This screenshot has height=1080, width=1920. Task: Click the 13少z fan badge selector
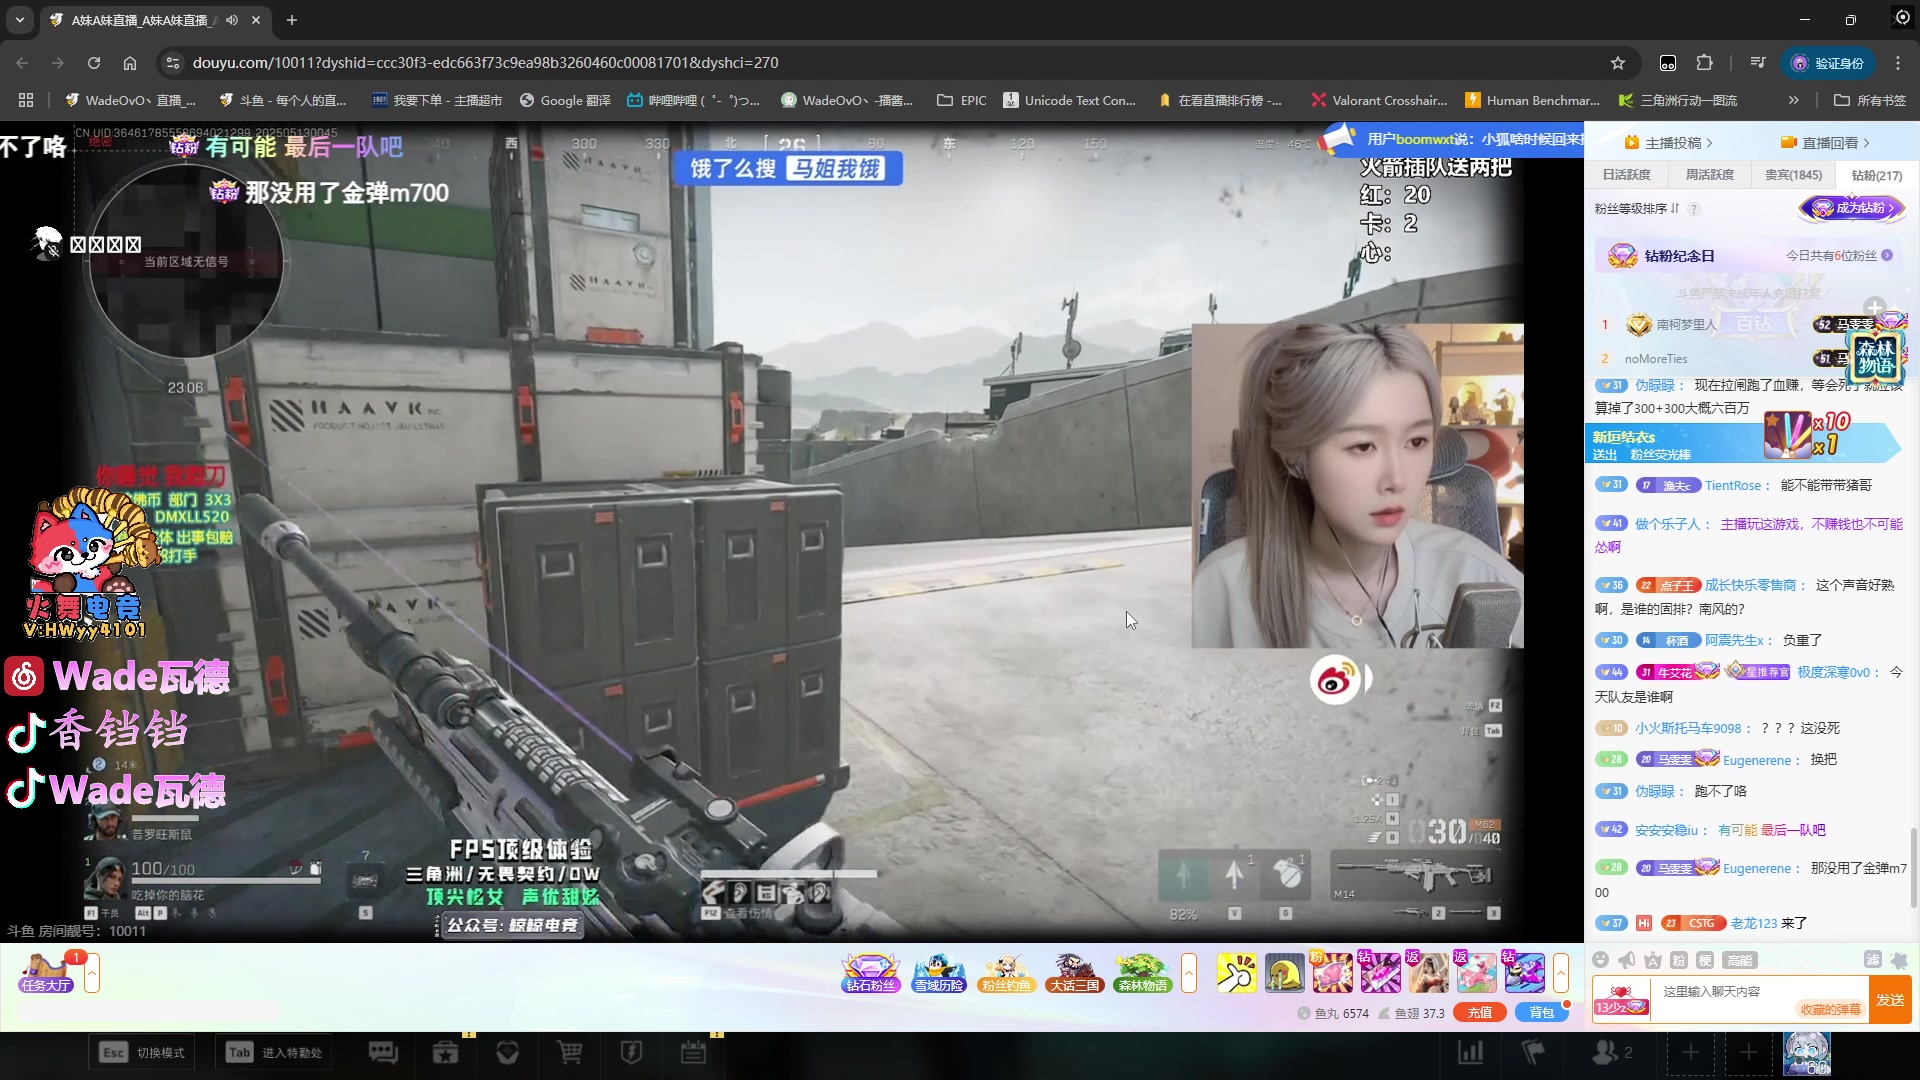click(1620, 1000)
